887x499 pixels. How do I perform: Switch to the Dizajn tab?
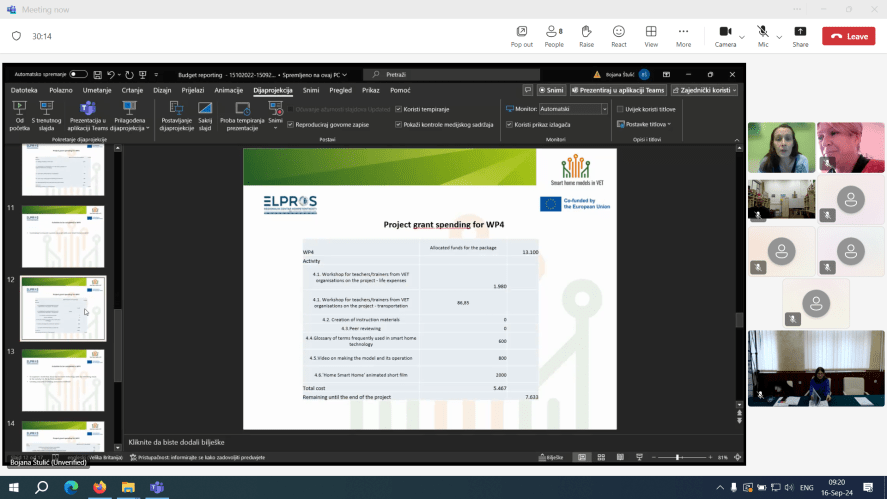pos(162,90)
